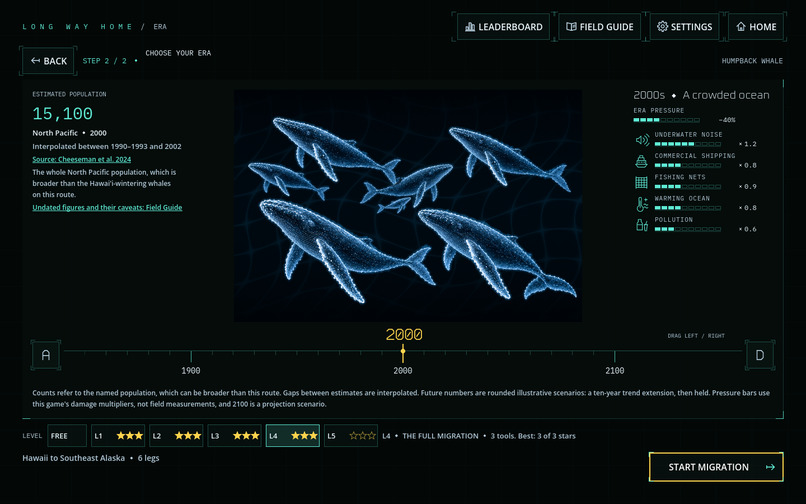Click the humpback whale pod illustration
The width and height of the screenshot is (806, 504).
(408, 206)
